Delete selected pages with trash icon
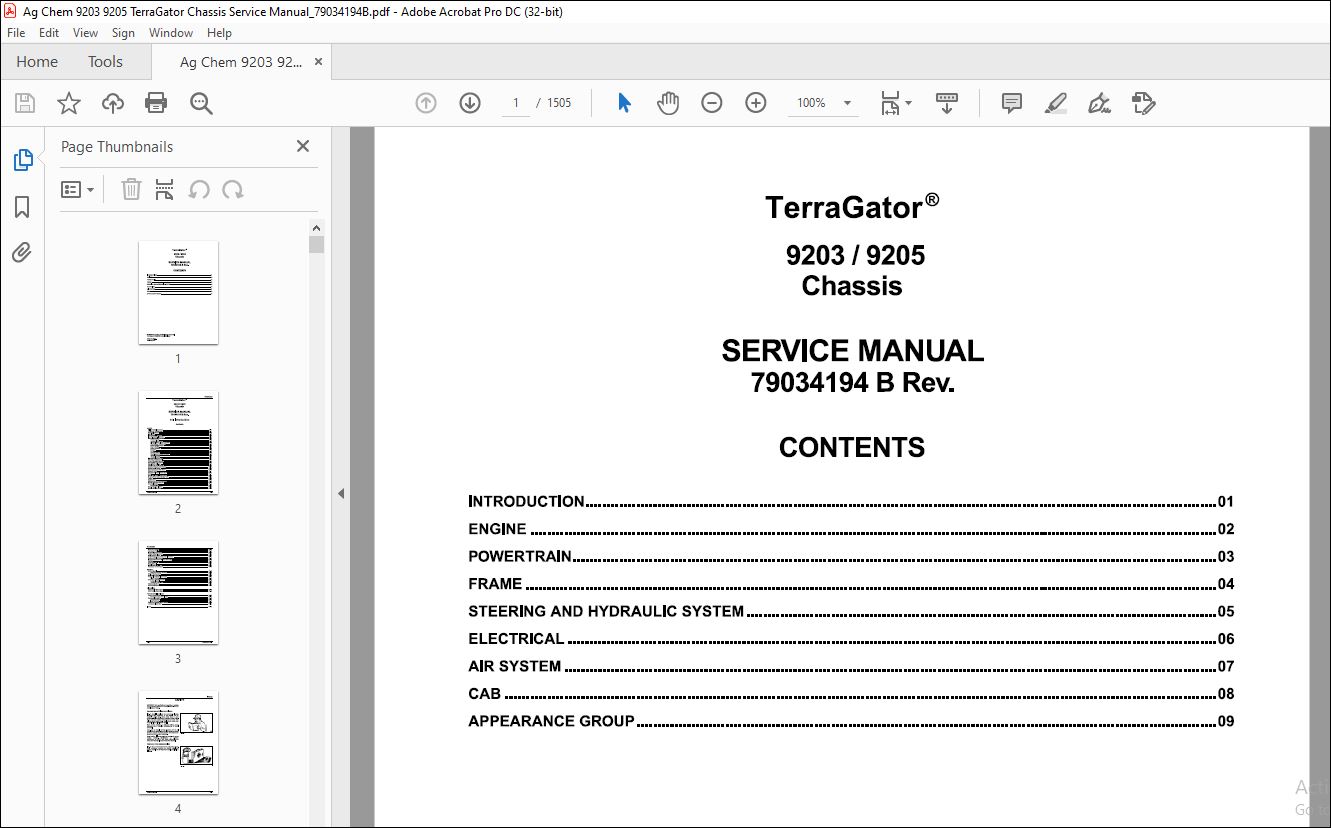 (x=131, y=190)
